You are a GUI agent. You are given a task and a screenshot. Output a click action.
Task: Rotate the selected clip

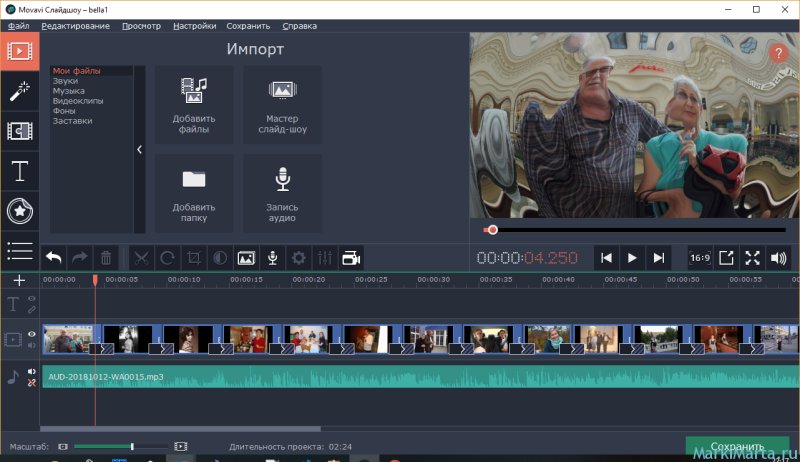tap(167, 258)
